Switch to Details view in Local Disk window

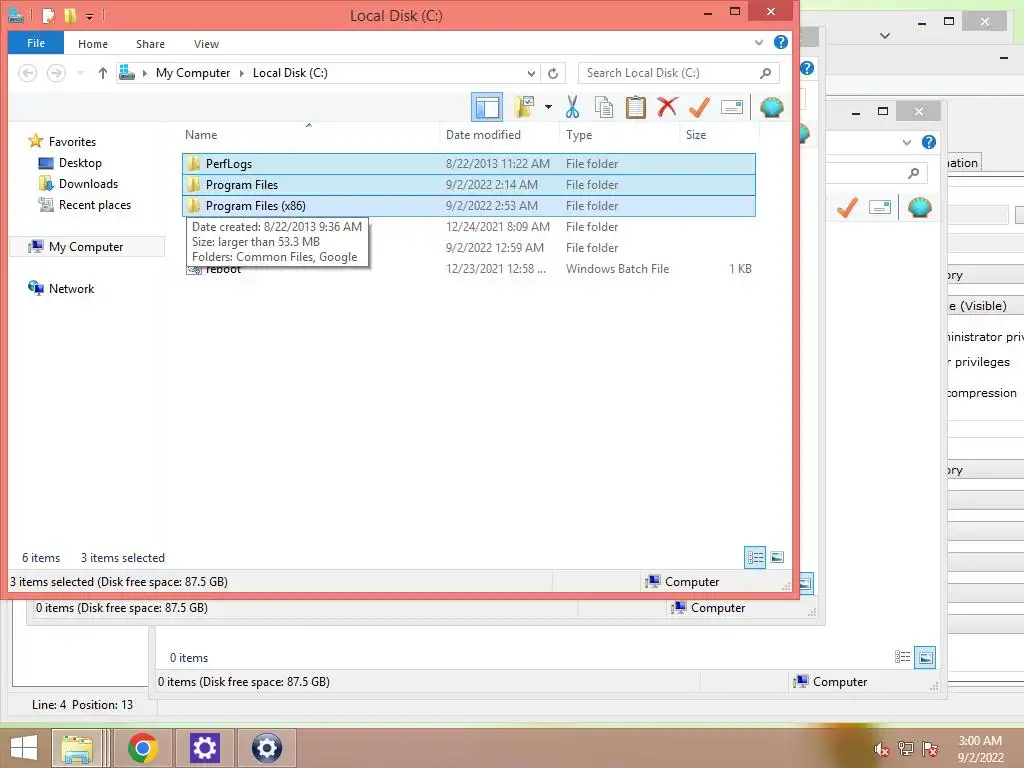click(755, 557)
